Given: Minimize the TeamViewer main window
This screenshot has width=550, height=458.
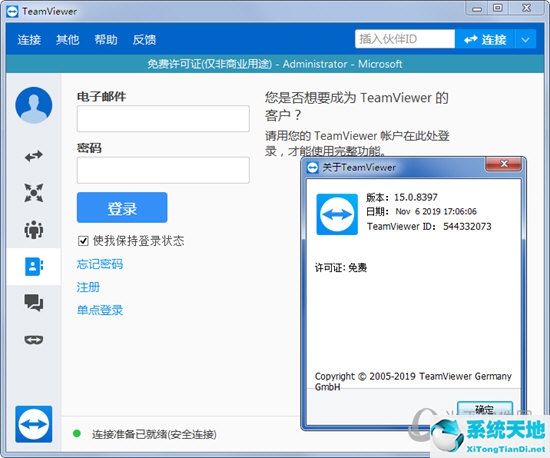Looking at the screenshot, I should (477, 8).
